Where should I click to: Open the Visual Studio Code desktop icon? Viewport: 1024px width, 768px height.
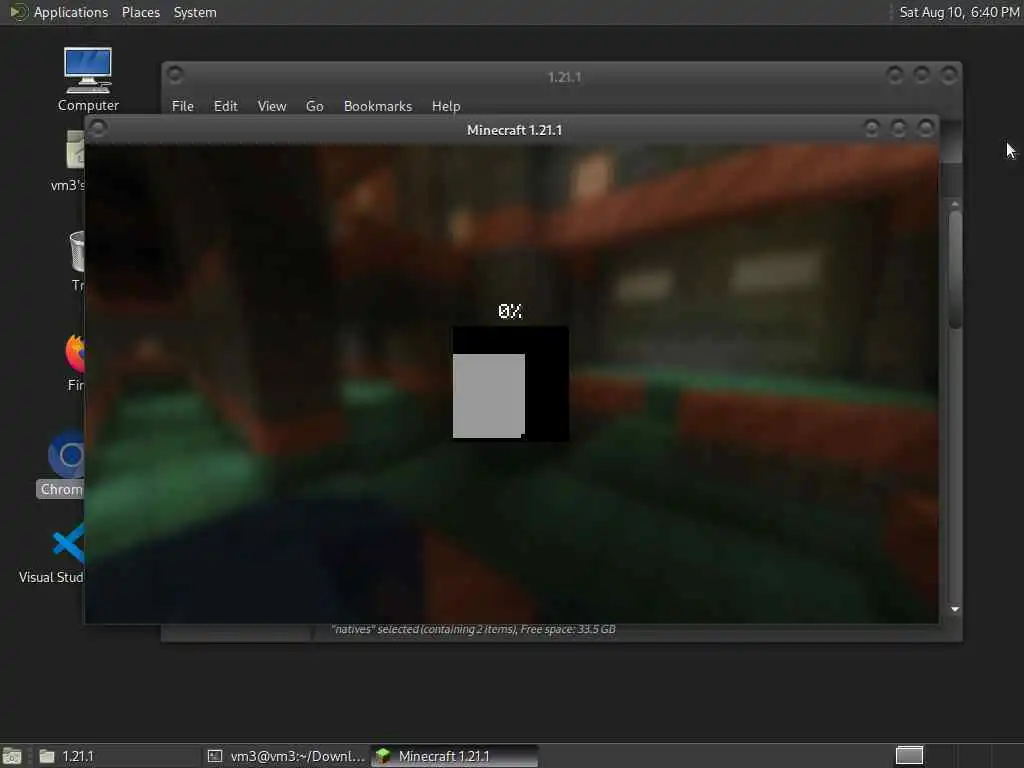pyautogui.click(x=52, y=553)
